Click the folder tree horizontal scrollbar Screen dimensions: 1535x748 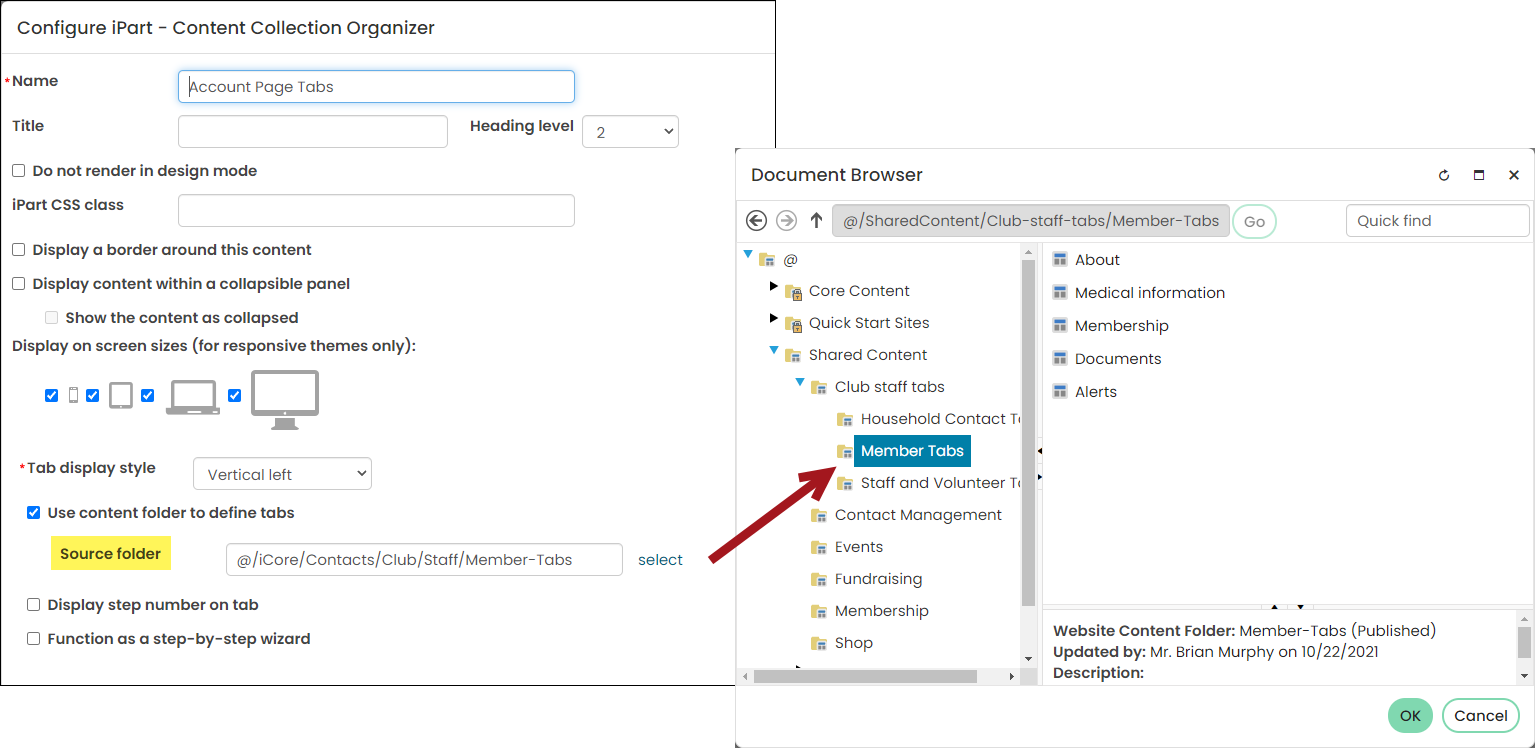coord(865,677)
